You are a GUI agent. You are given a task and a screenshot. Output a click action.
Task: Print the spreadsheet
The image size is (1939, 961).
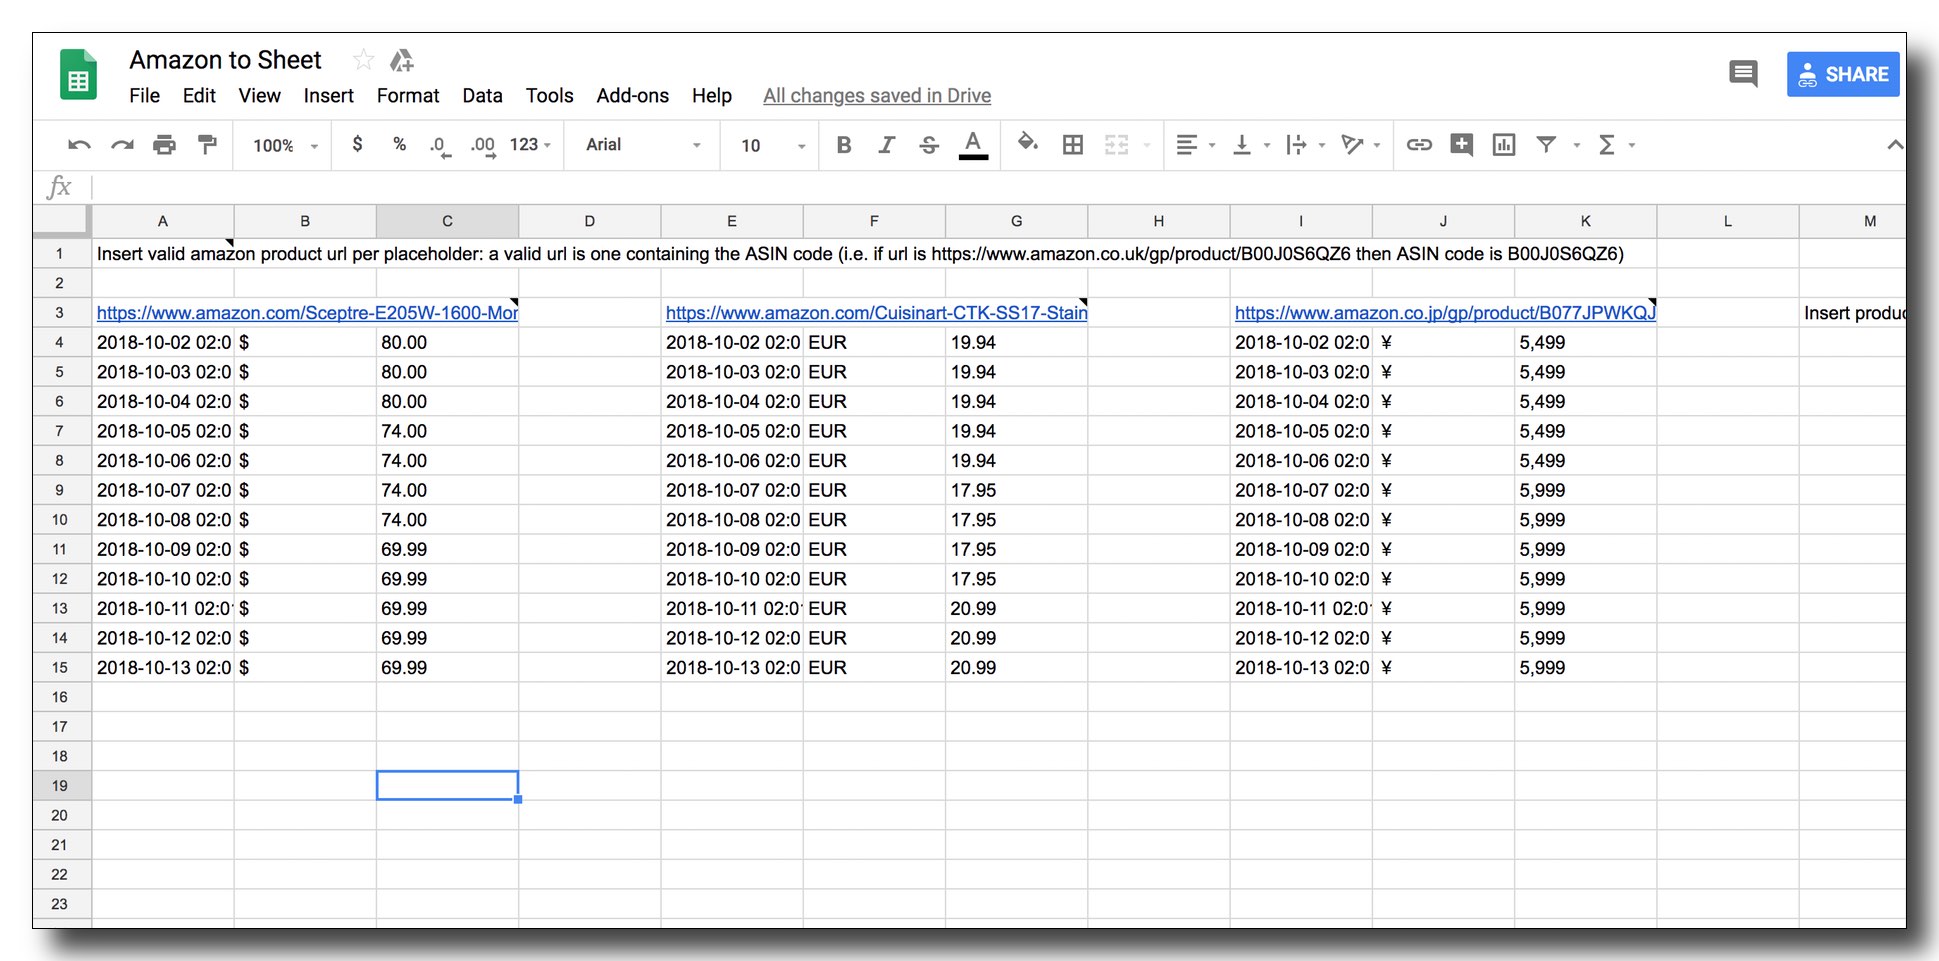(164, 145)
